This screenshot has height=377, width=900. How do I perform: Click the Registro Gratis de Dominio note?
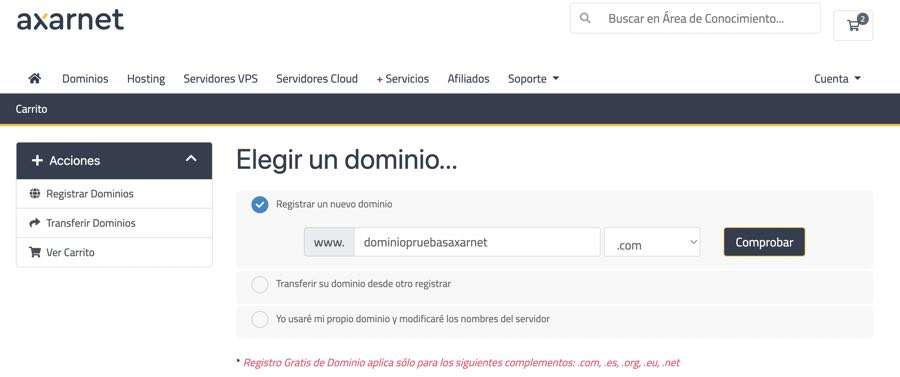pos(461,363)
